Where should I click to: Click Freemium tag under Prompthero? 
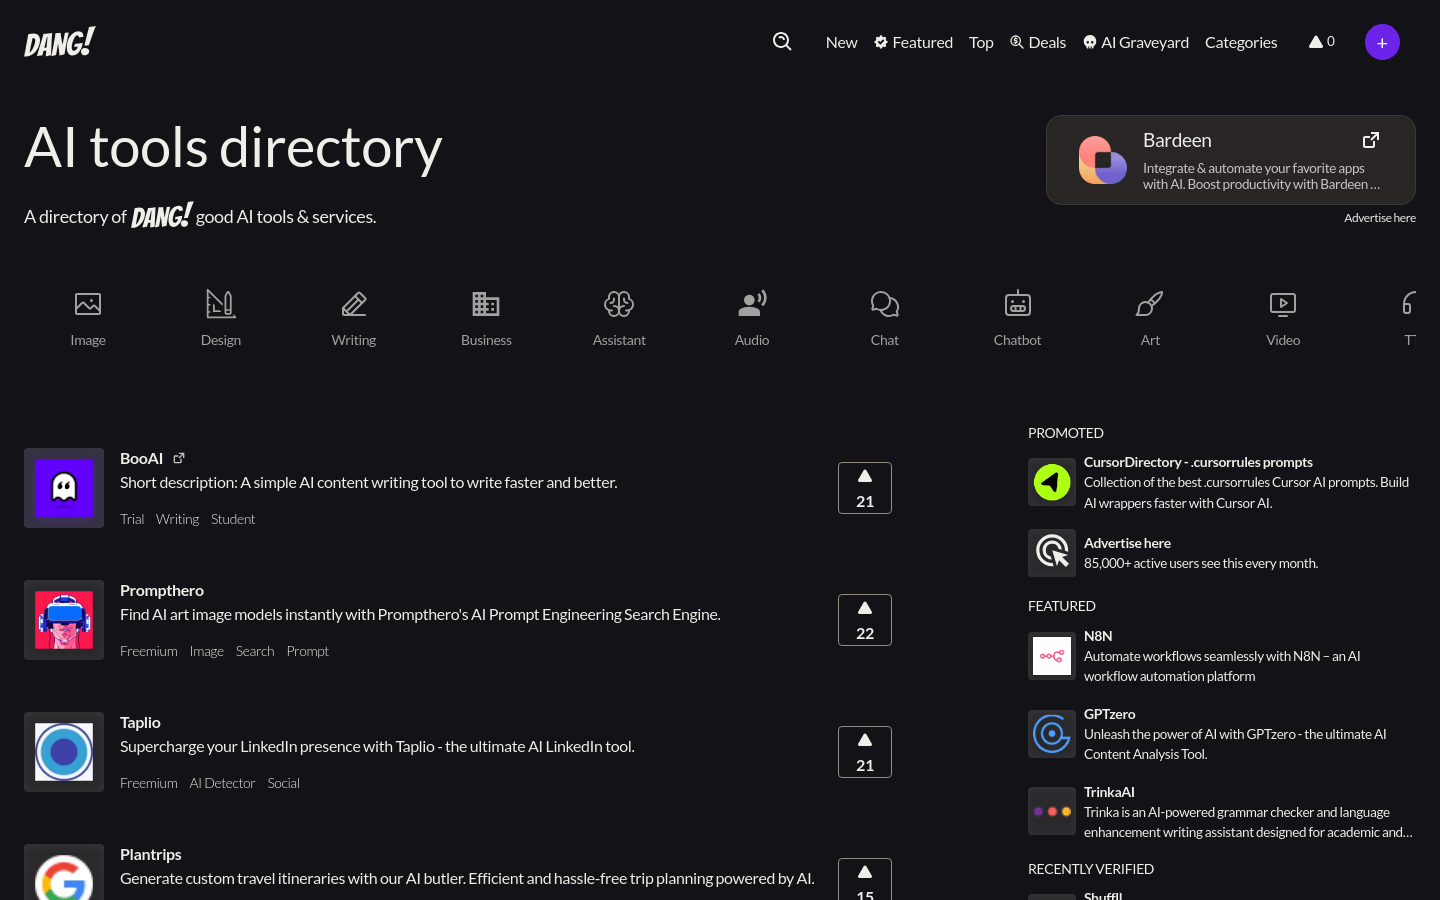click(149, 651)
